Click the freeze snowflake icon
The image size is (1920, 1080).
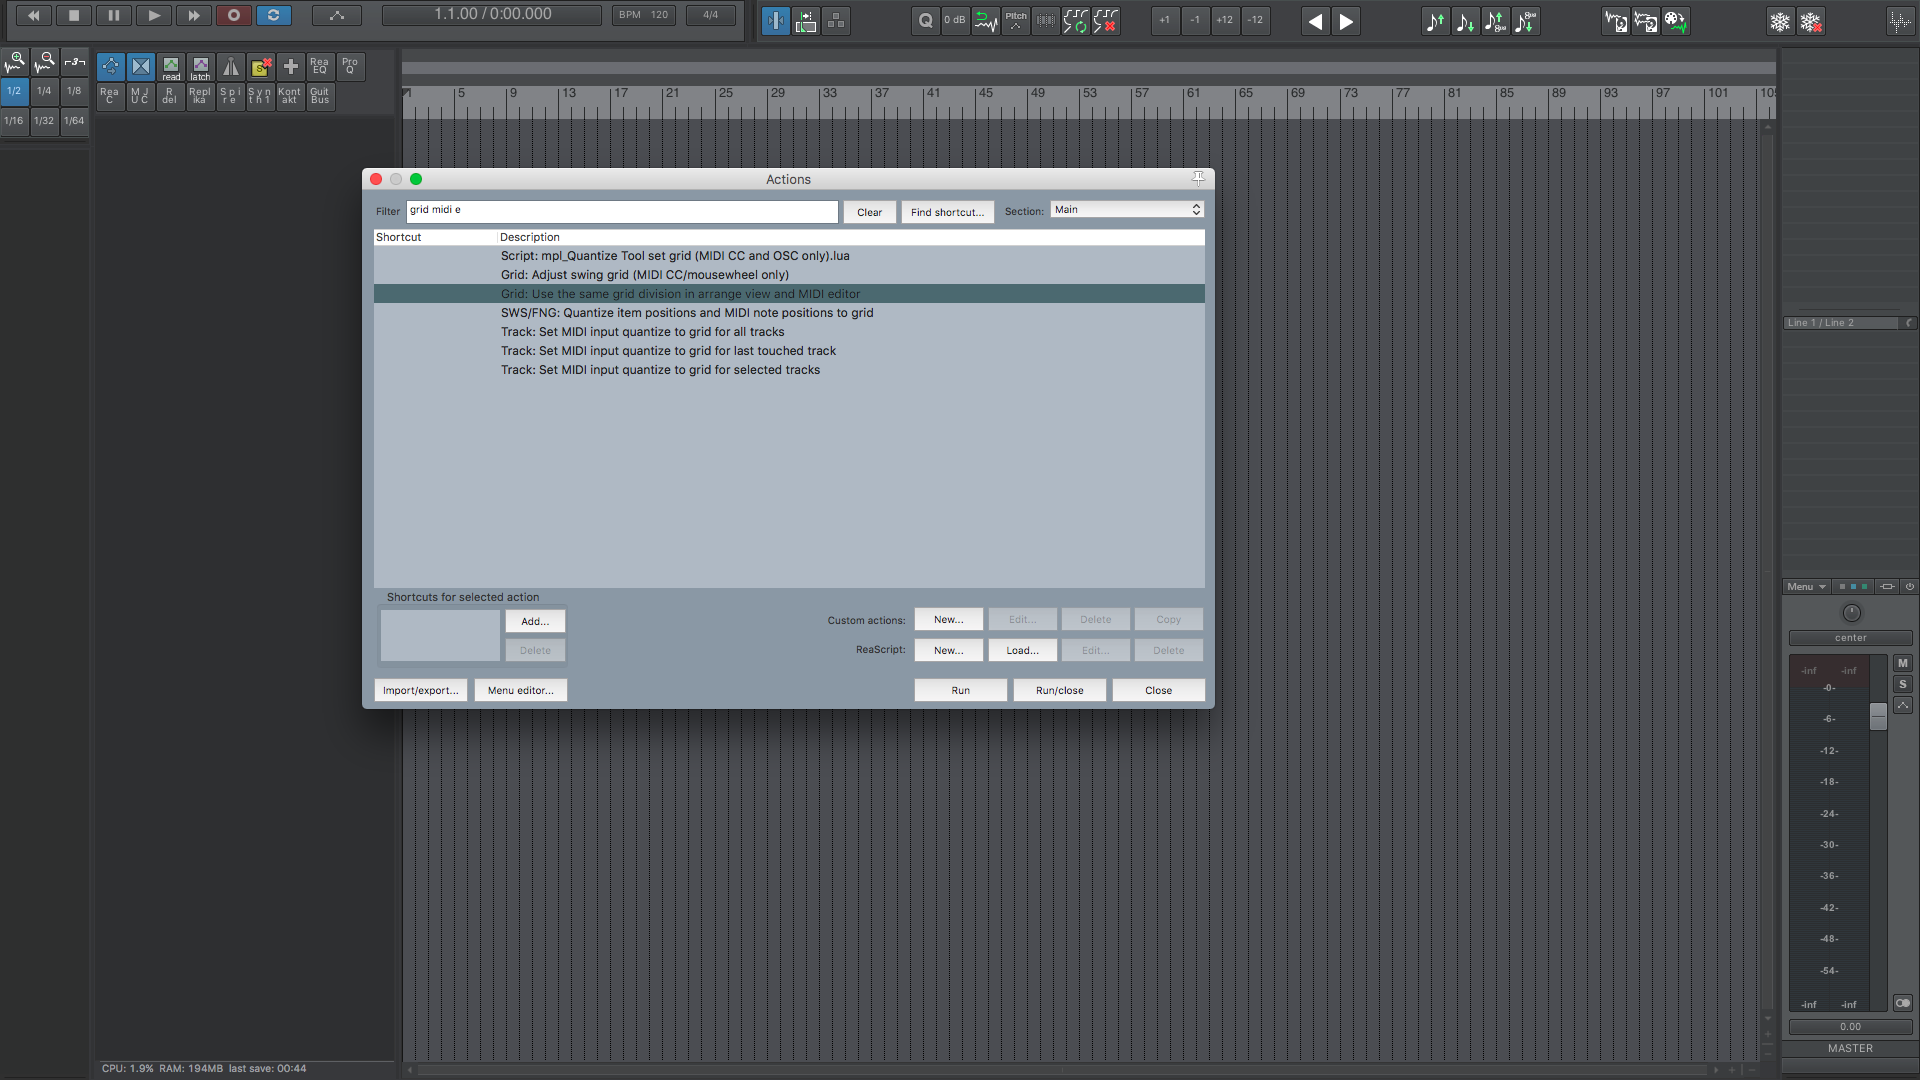[x=1780, y=21]
